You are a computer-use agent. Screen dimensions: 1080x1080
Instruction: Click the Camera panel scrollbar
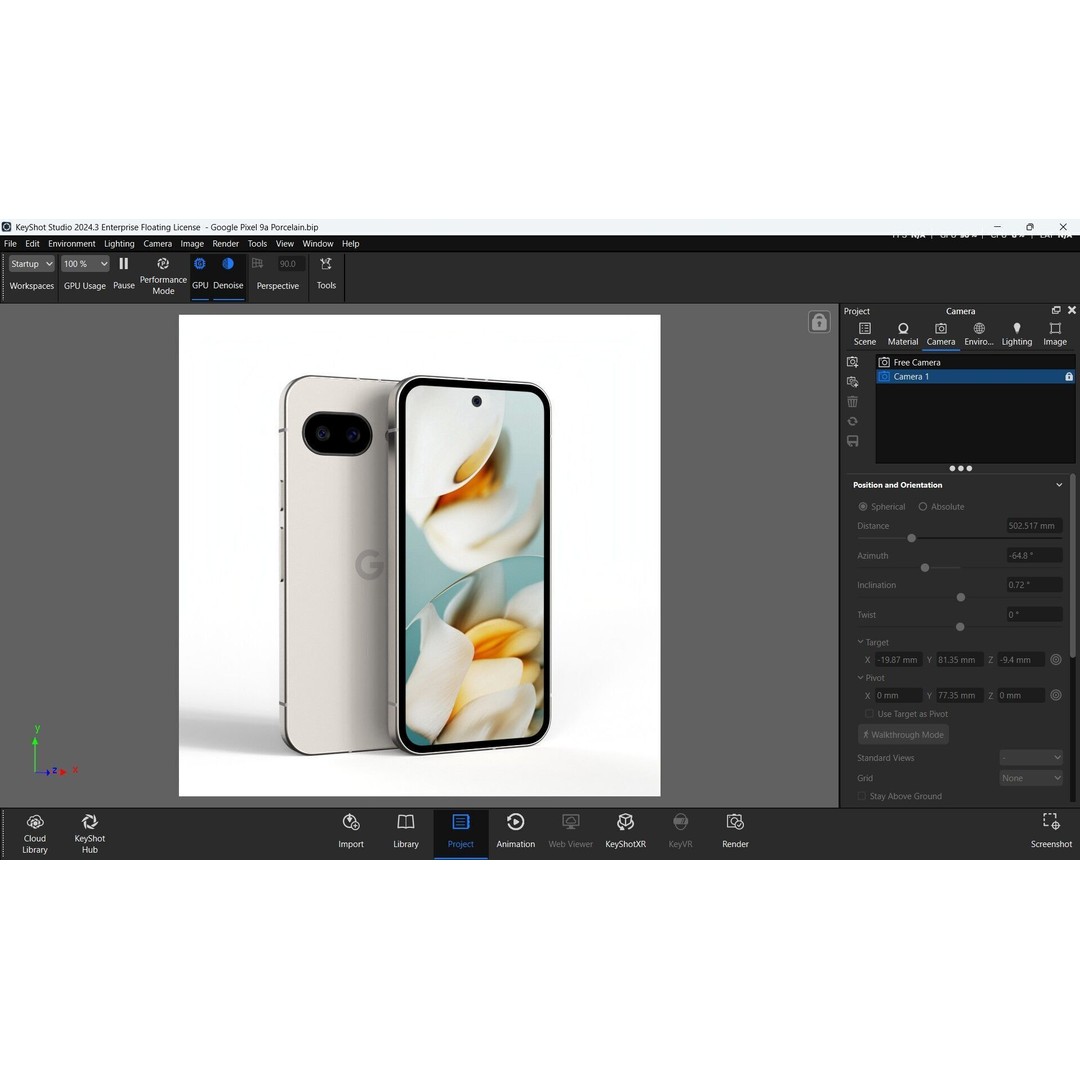click(x=1072, y=565)
